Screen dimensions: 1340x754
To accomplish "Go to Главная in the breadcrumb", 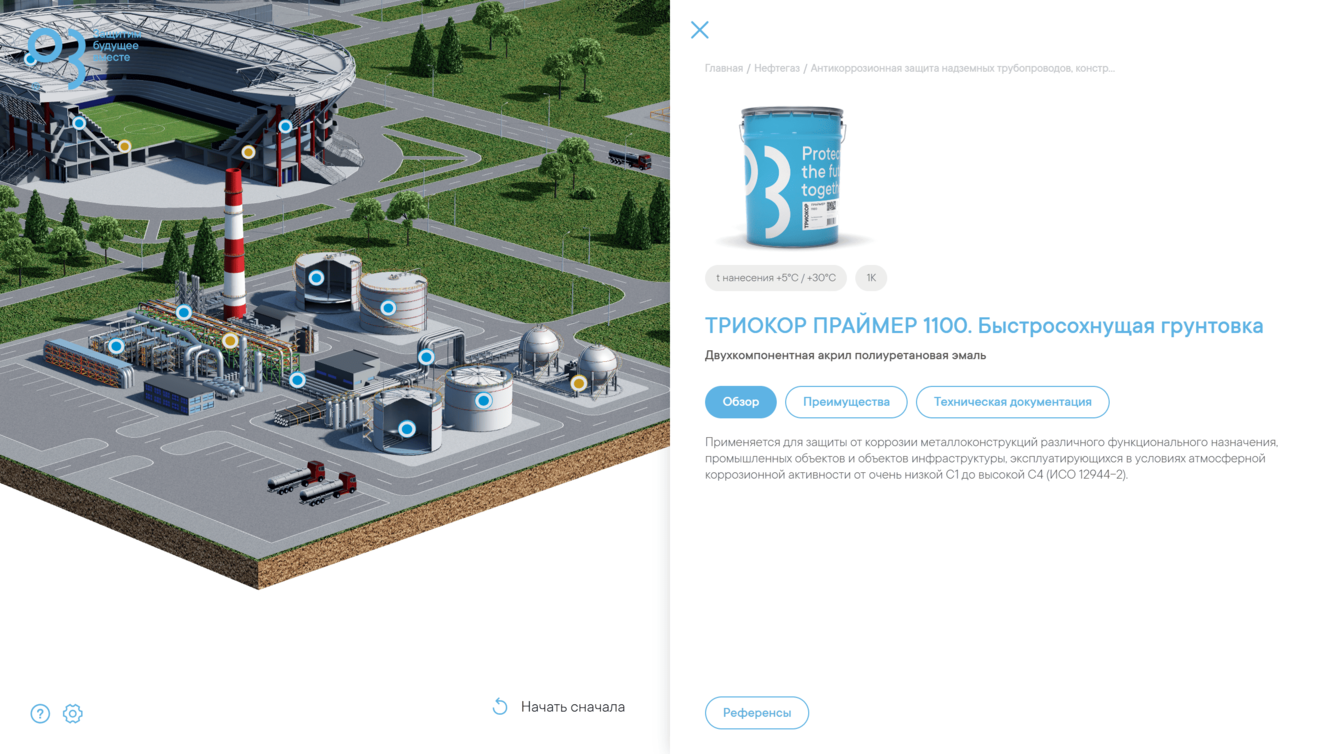I will tap(724, 68).
